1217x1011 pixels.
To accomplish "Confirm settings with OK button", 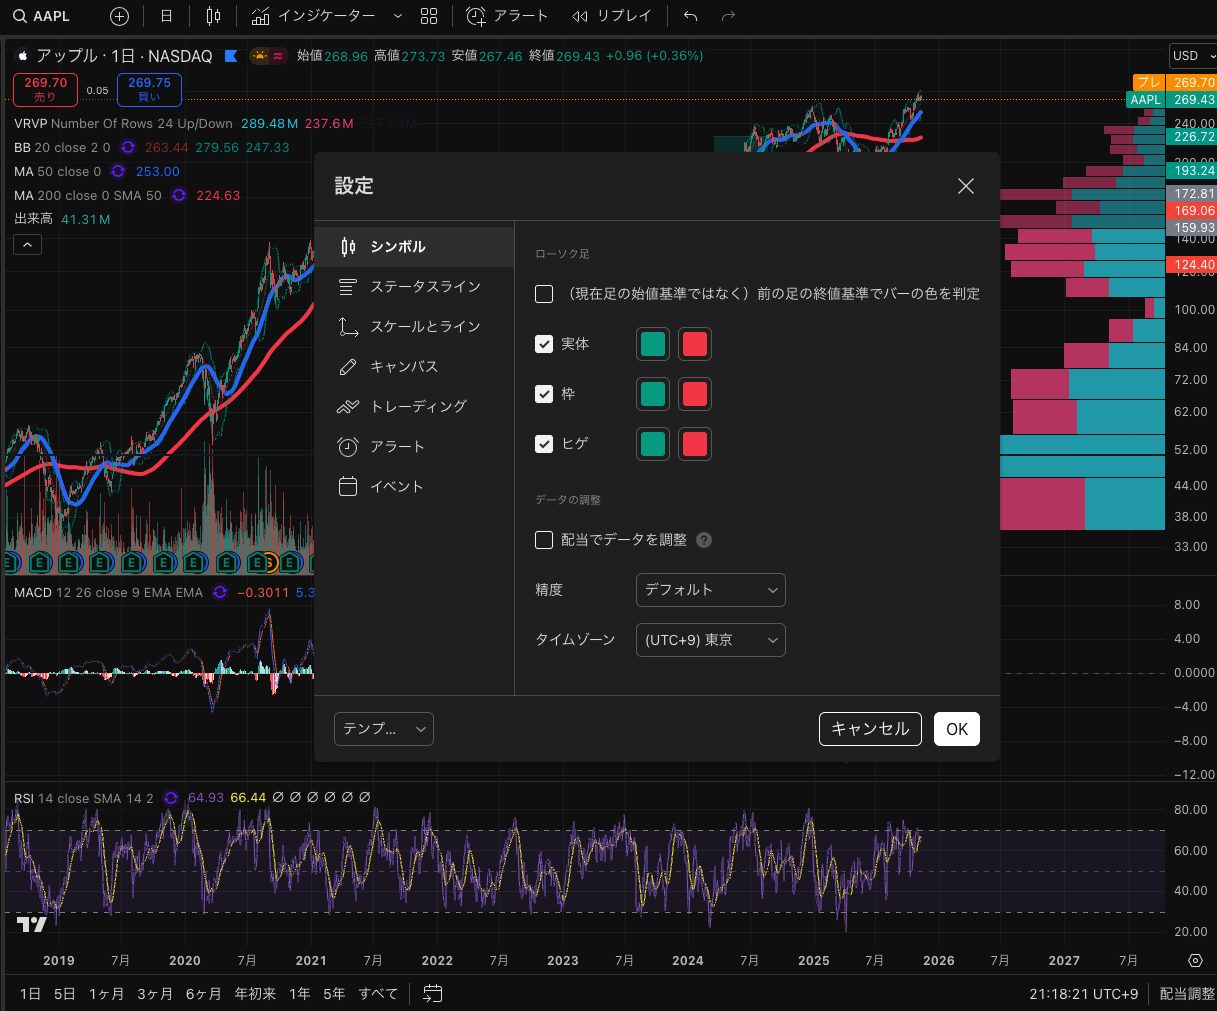I will click(x=956, y=729).
